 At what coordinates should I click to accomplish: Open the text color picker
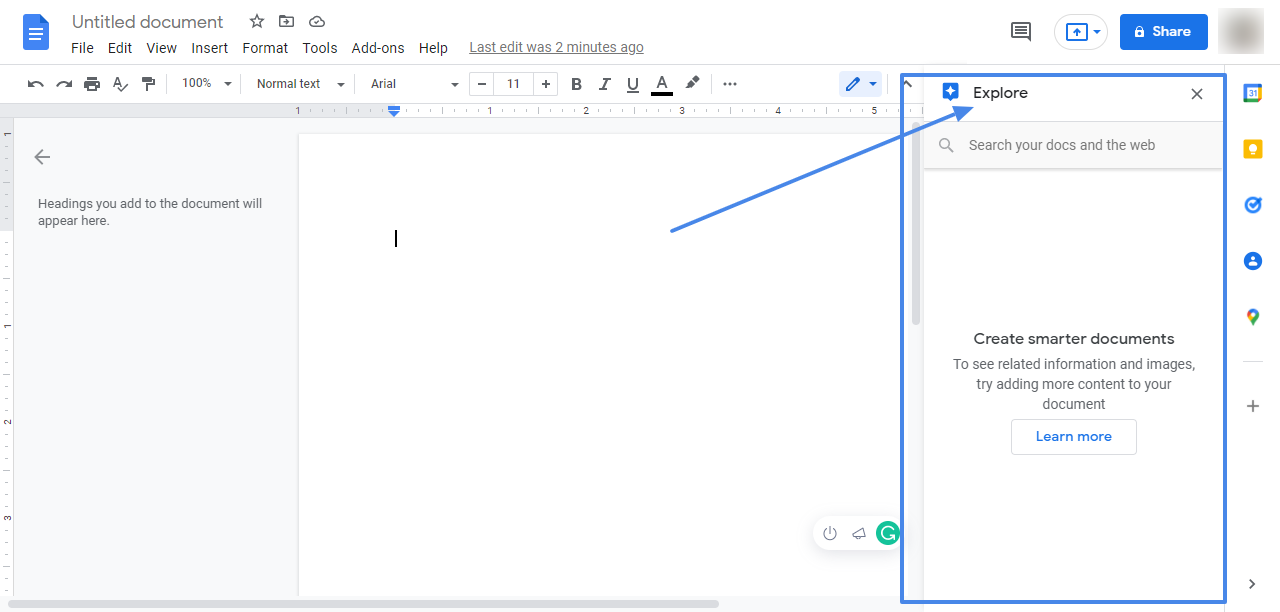(x=661, y=85)
